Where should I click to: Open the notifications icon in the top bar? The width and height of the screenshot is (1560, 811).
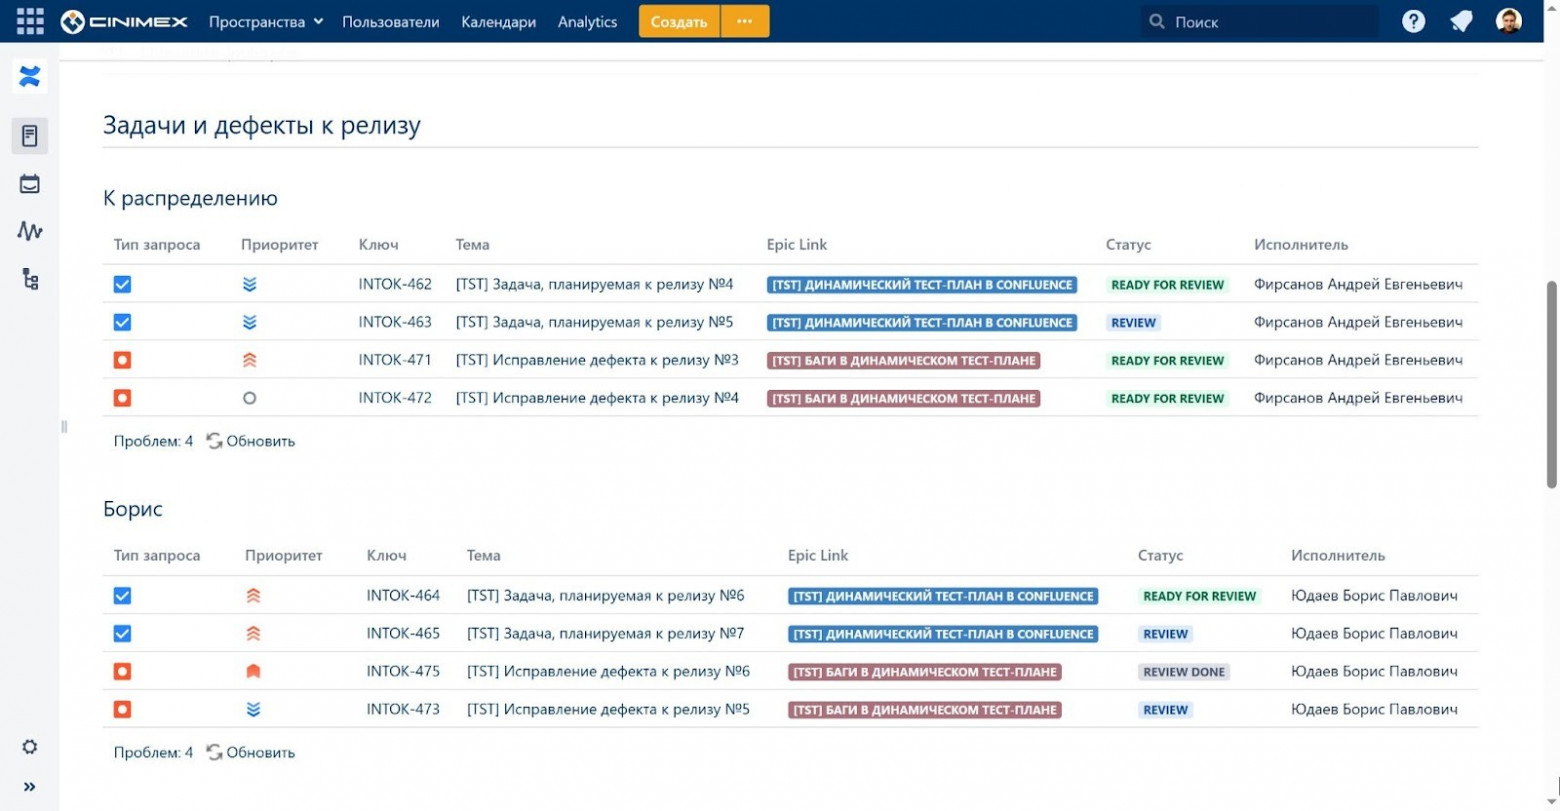[x=1461, y=21]
